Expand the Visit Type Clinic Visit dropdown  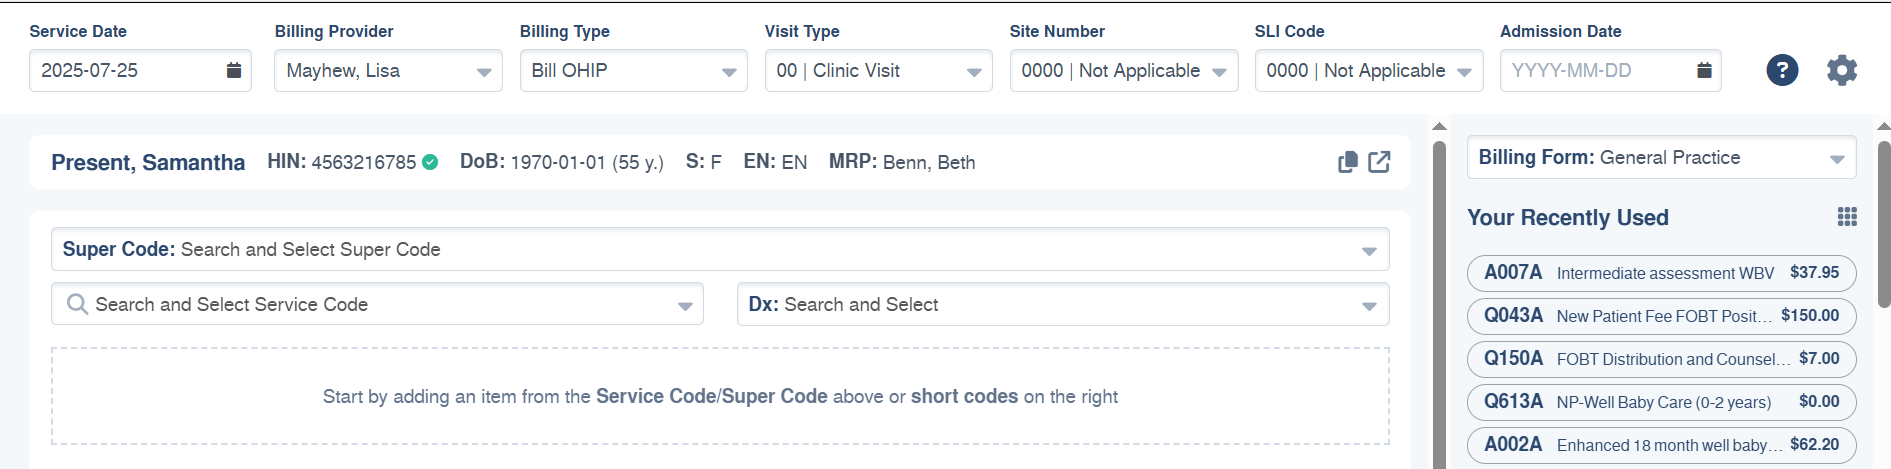(878, 71)
